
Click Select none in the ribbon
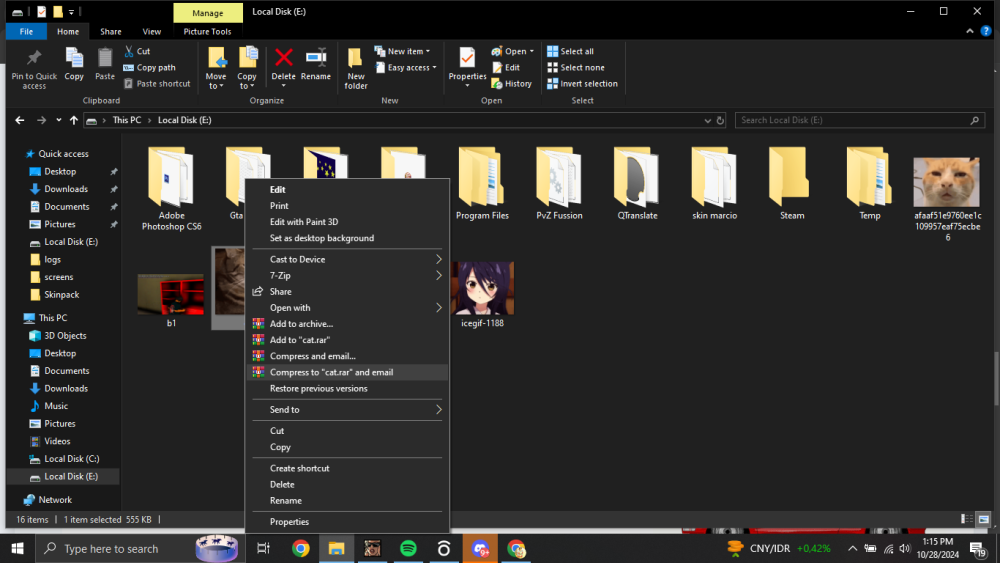[x=576, y=68]
